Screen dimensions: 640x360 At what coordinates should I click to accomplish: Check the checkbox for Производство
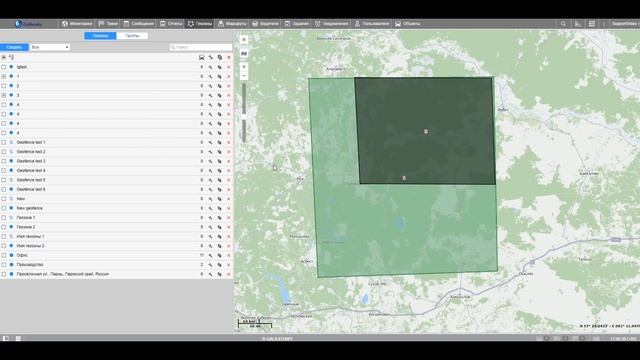[4, 264]
